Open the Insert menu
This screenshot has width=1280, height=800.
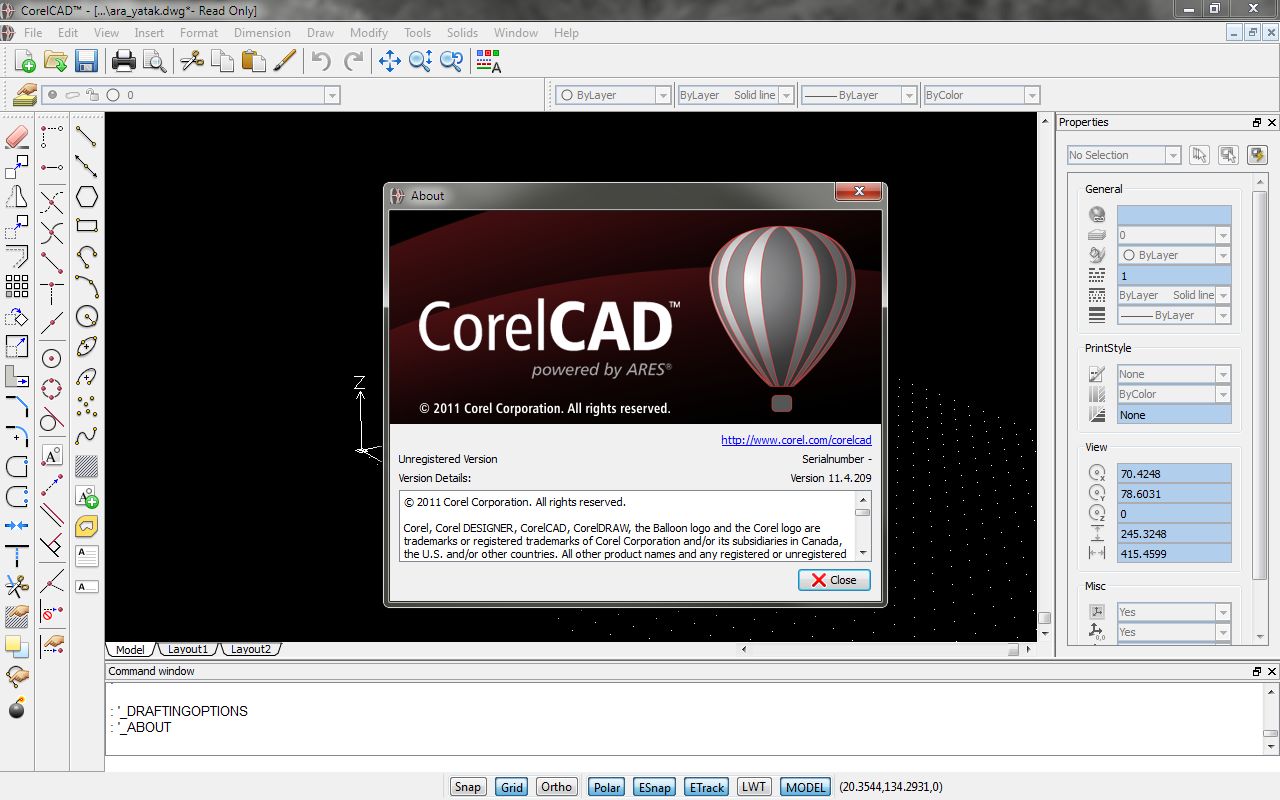coord(149,32)
